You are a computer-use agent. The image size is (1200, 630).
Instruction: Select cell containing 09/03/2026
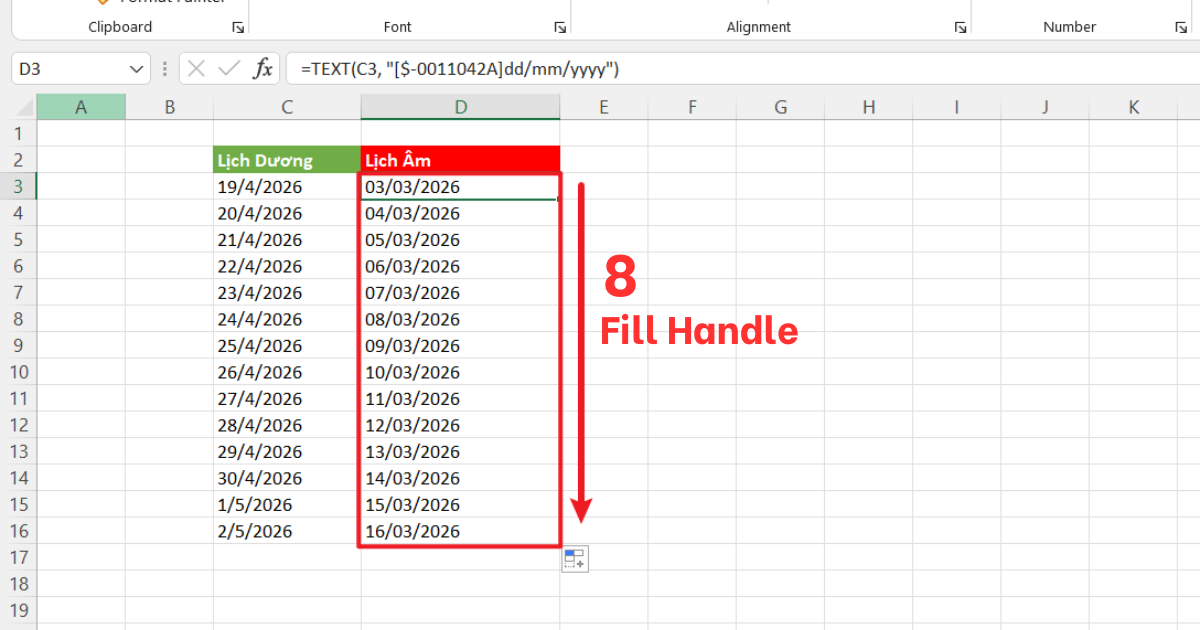pyautogui.click(x=460, y=345)
